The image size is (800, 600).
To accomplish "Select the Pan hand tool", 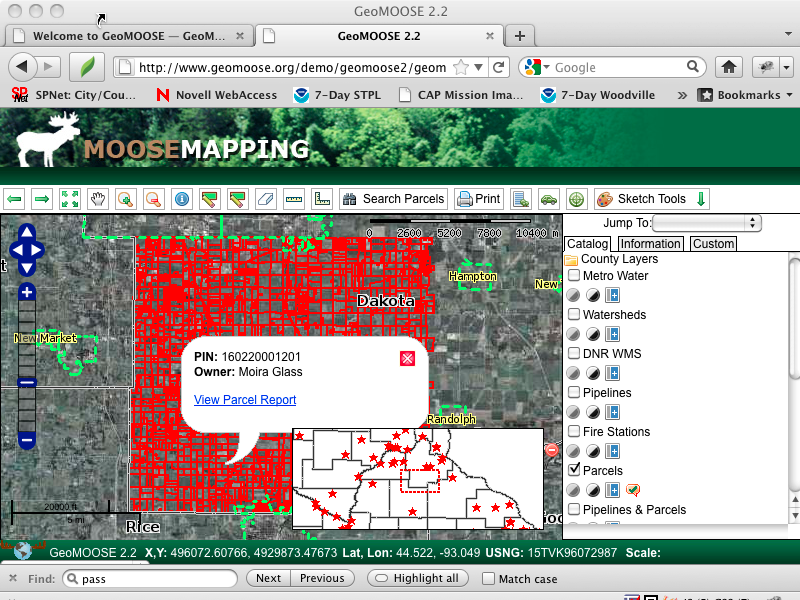I will point(97,199).
